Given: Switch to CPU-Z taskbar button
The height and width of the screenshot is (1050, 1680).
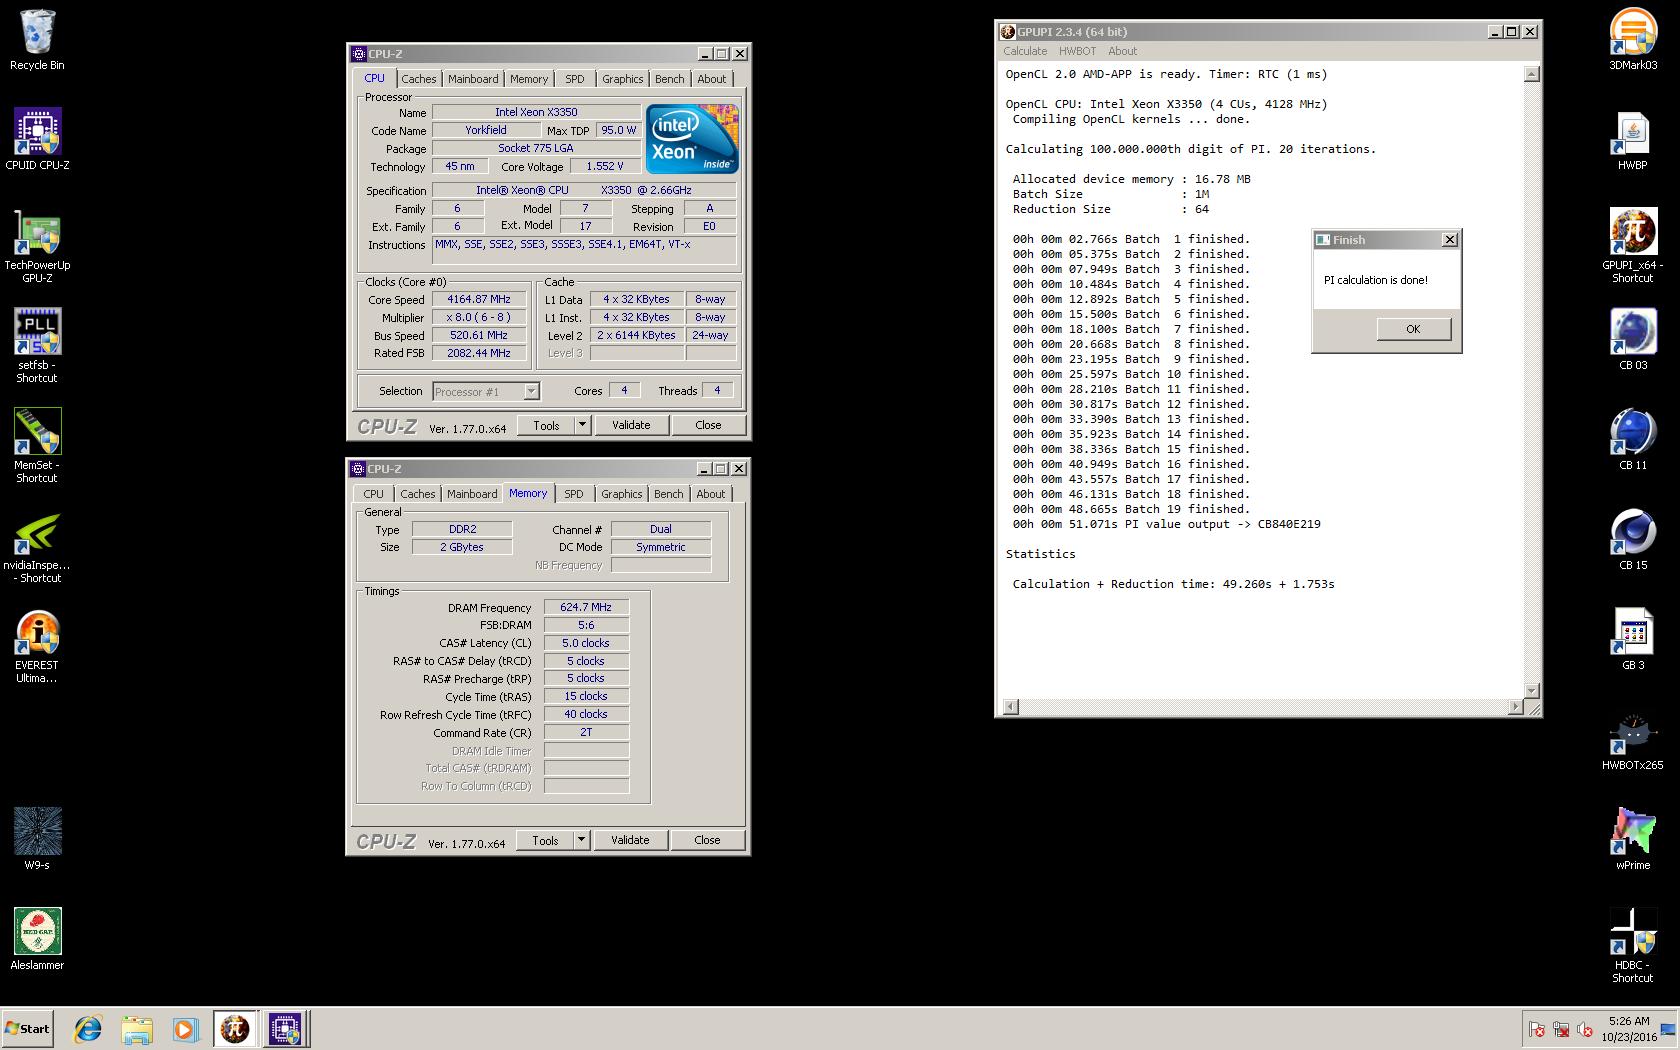Looking at the screenshot, I should pyautogui.click(x=285, y=1029).
